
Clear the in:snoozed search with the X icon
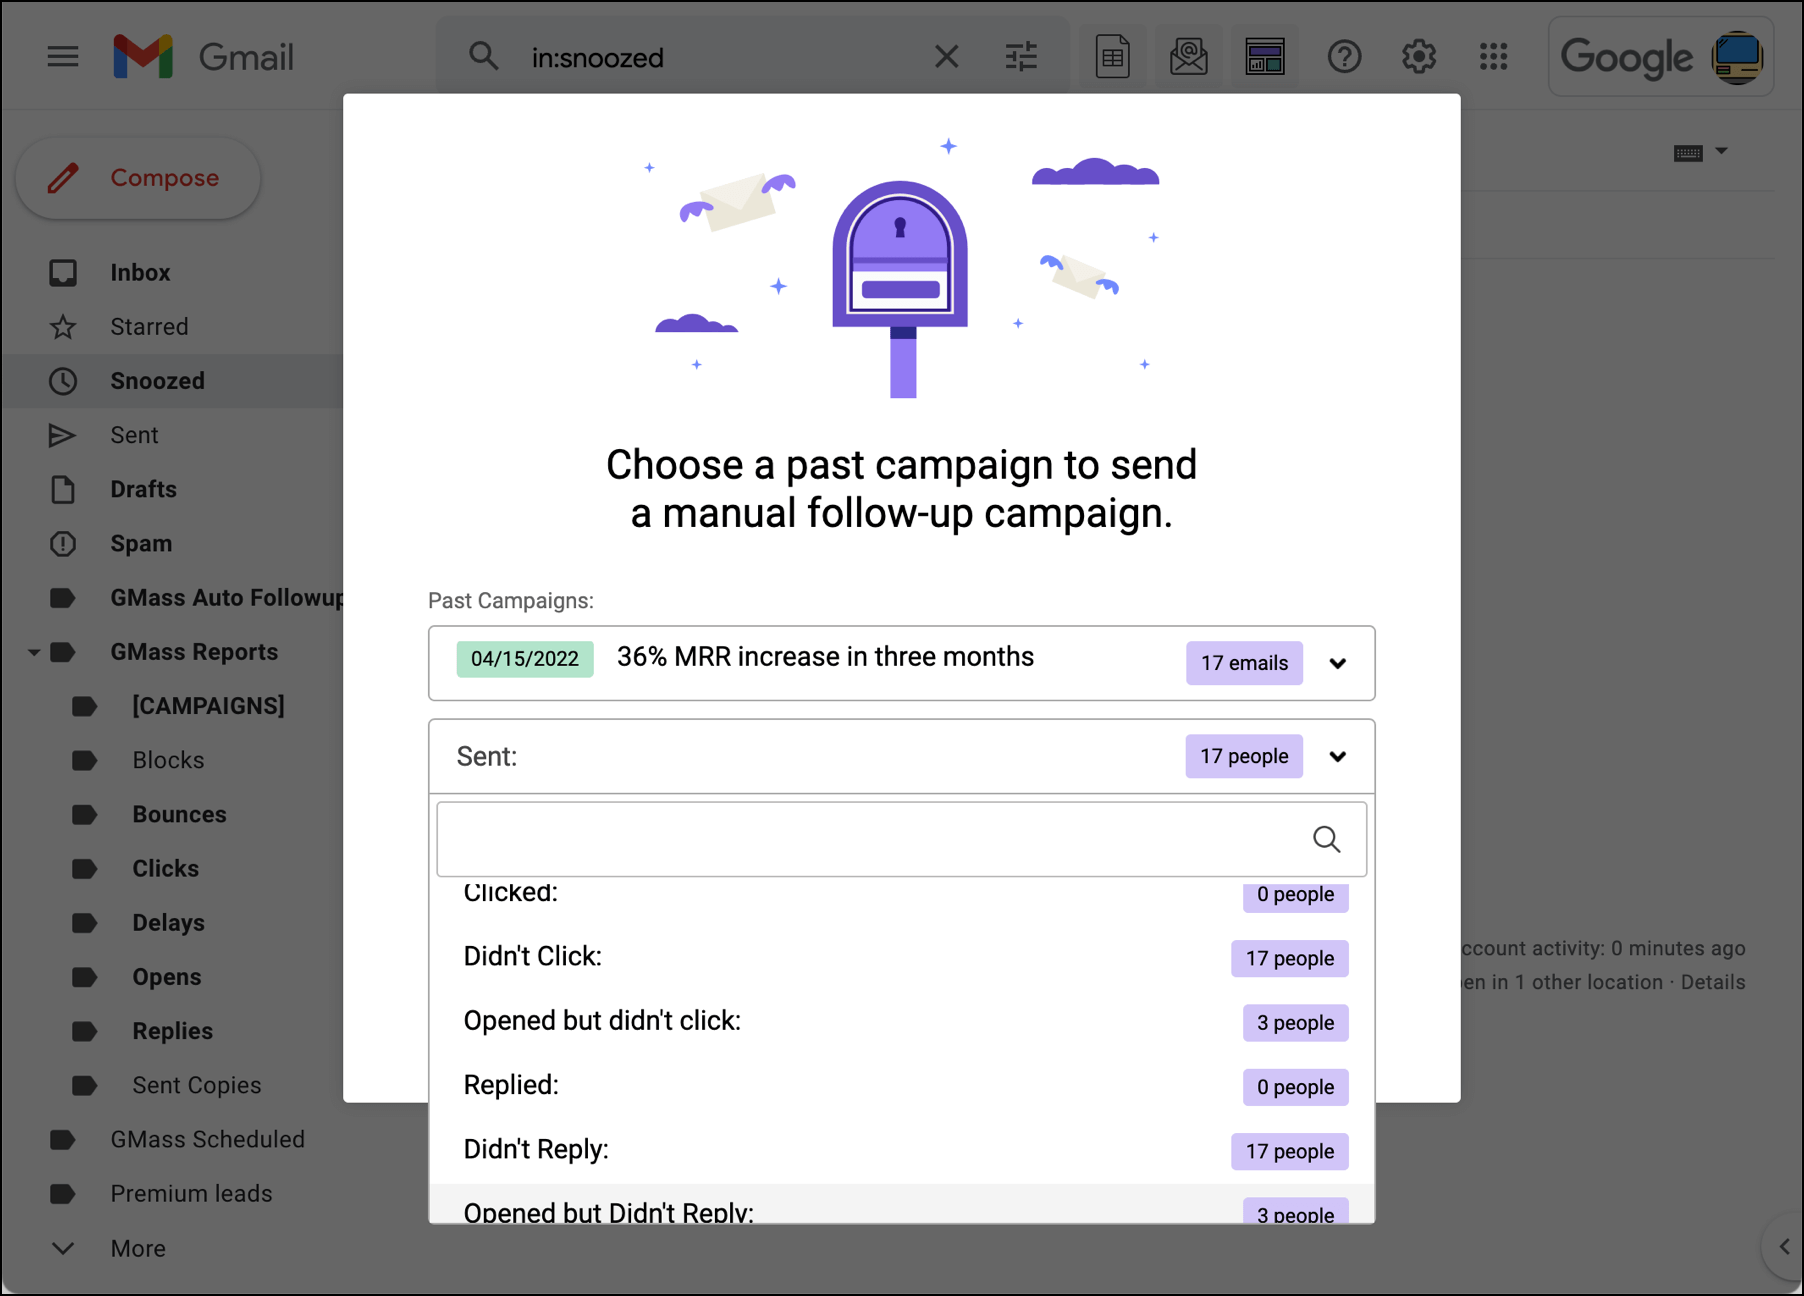click(946, 57)
